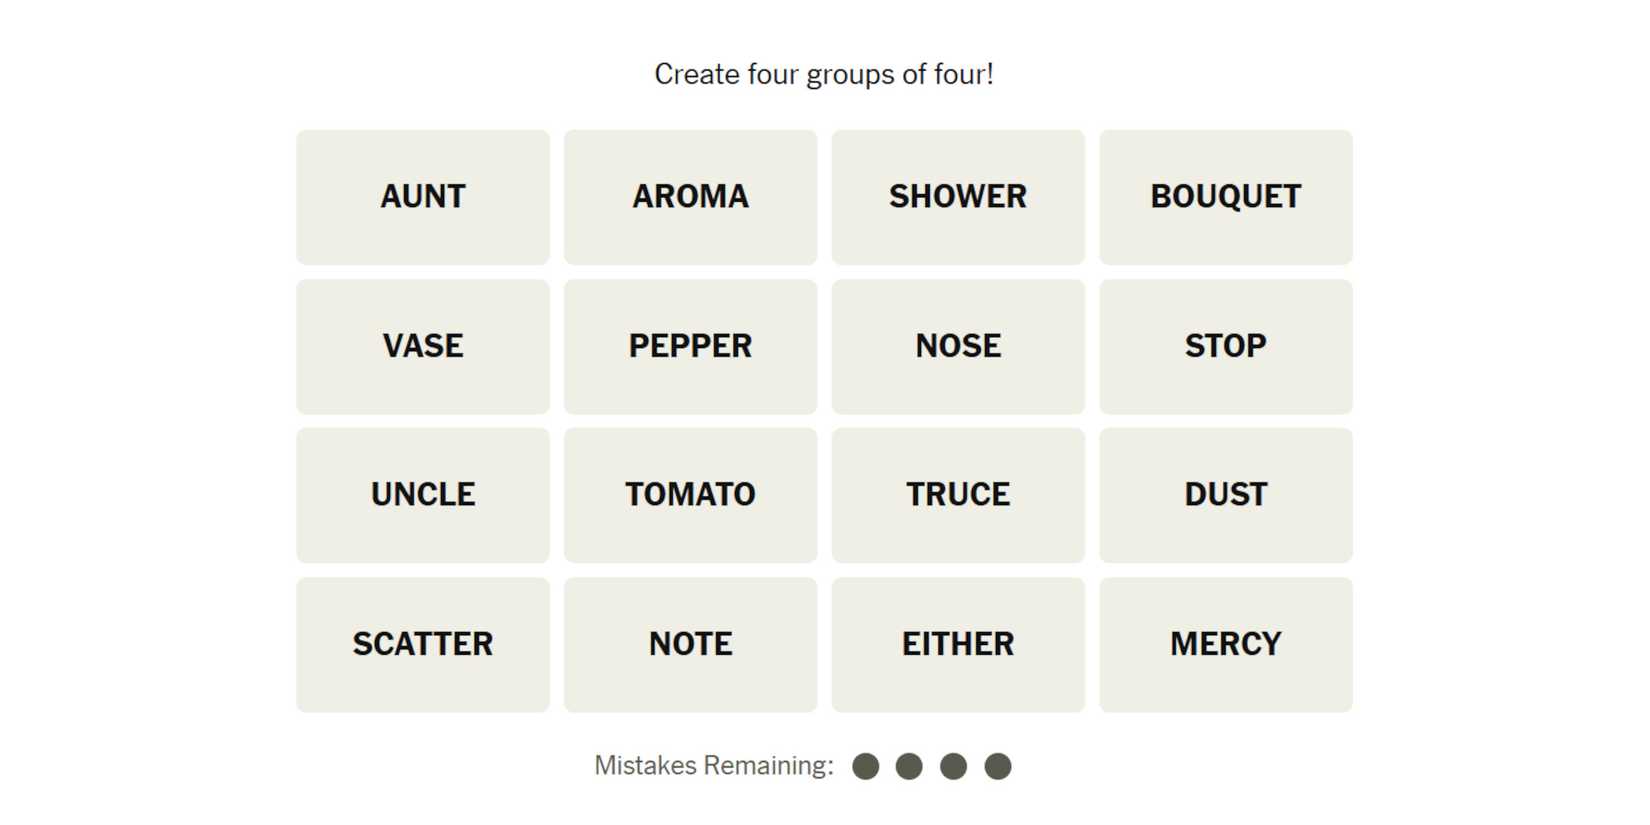Select the MERCY tile
The width and height of the screenshot is (1650, 825).
(x=1225, y=644)
